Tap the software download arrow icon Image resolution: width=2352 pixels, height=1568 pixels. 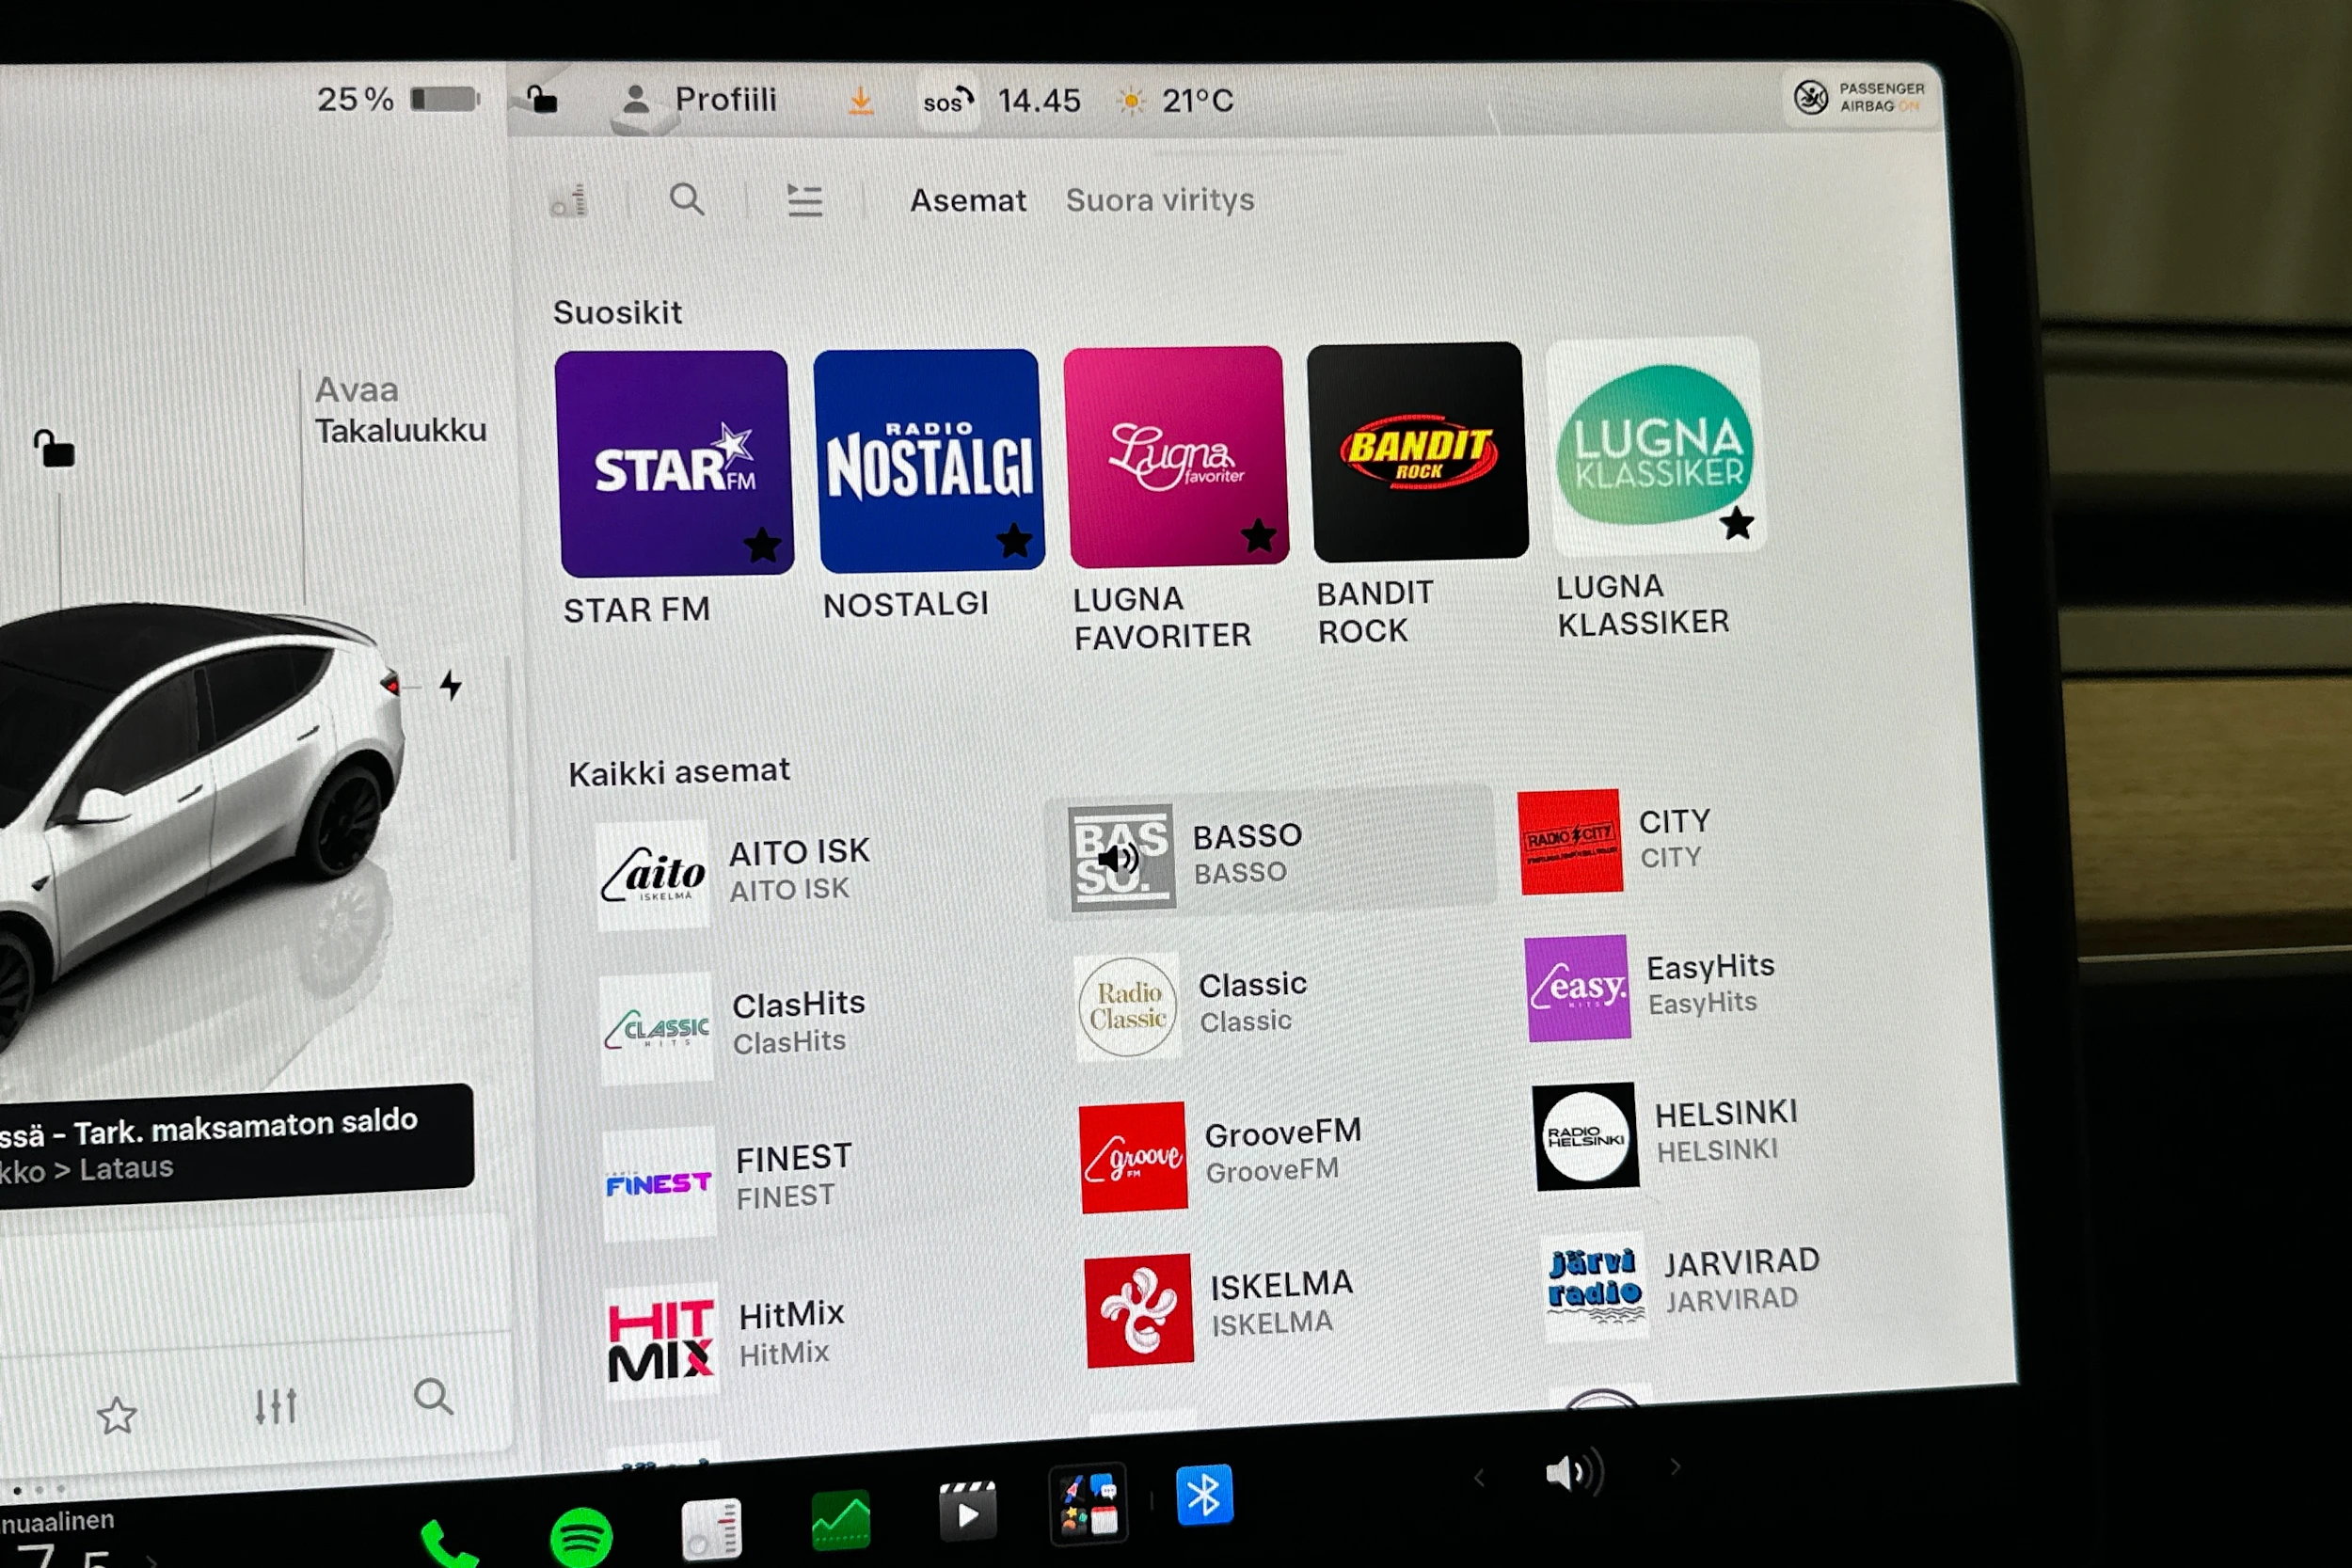860,101
